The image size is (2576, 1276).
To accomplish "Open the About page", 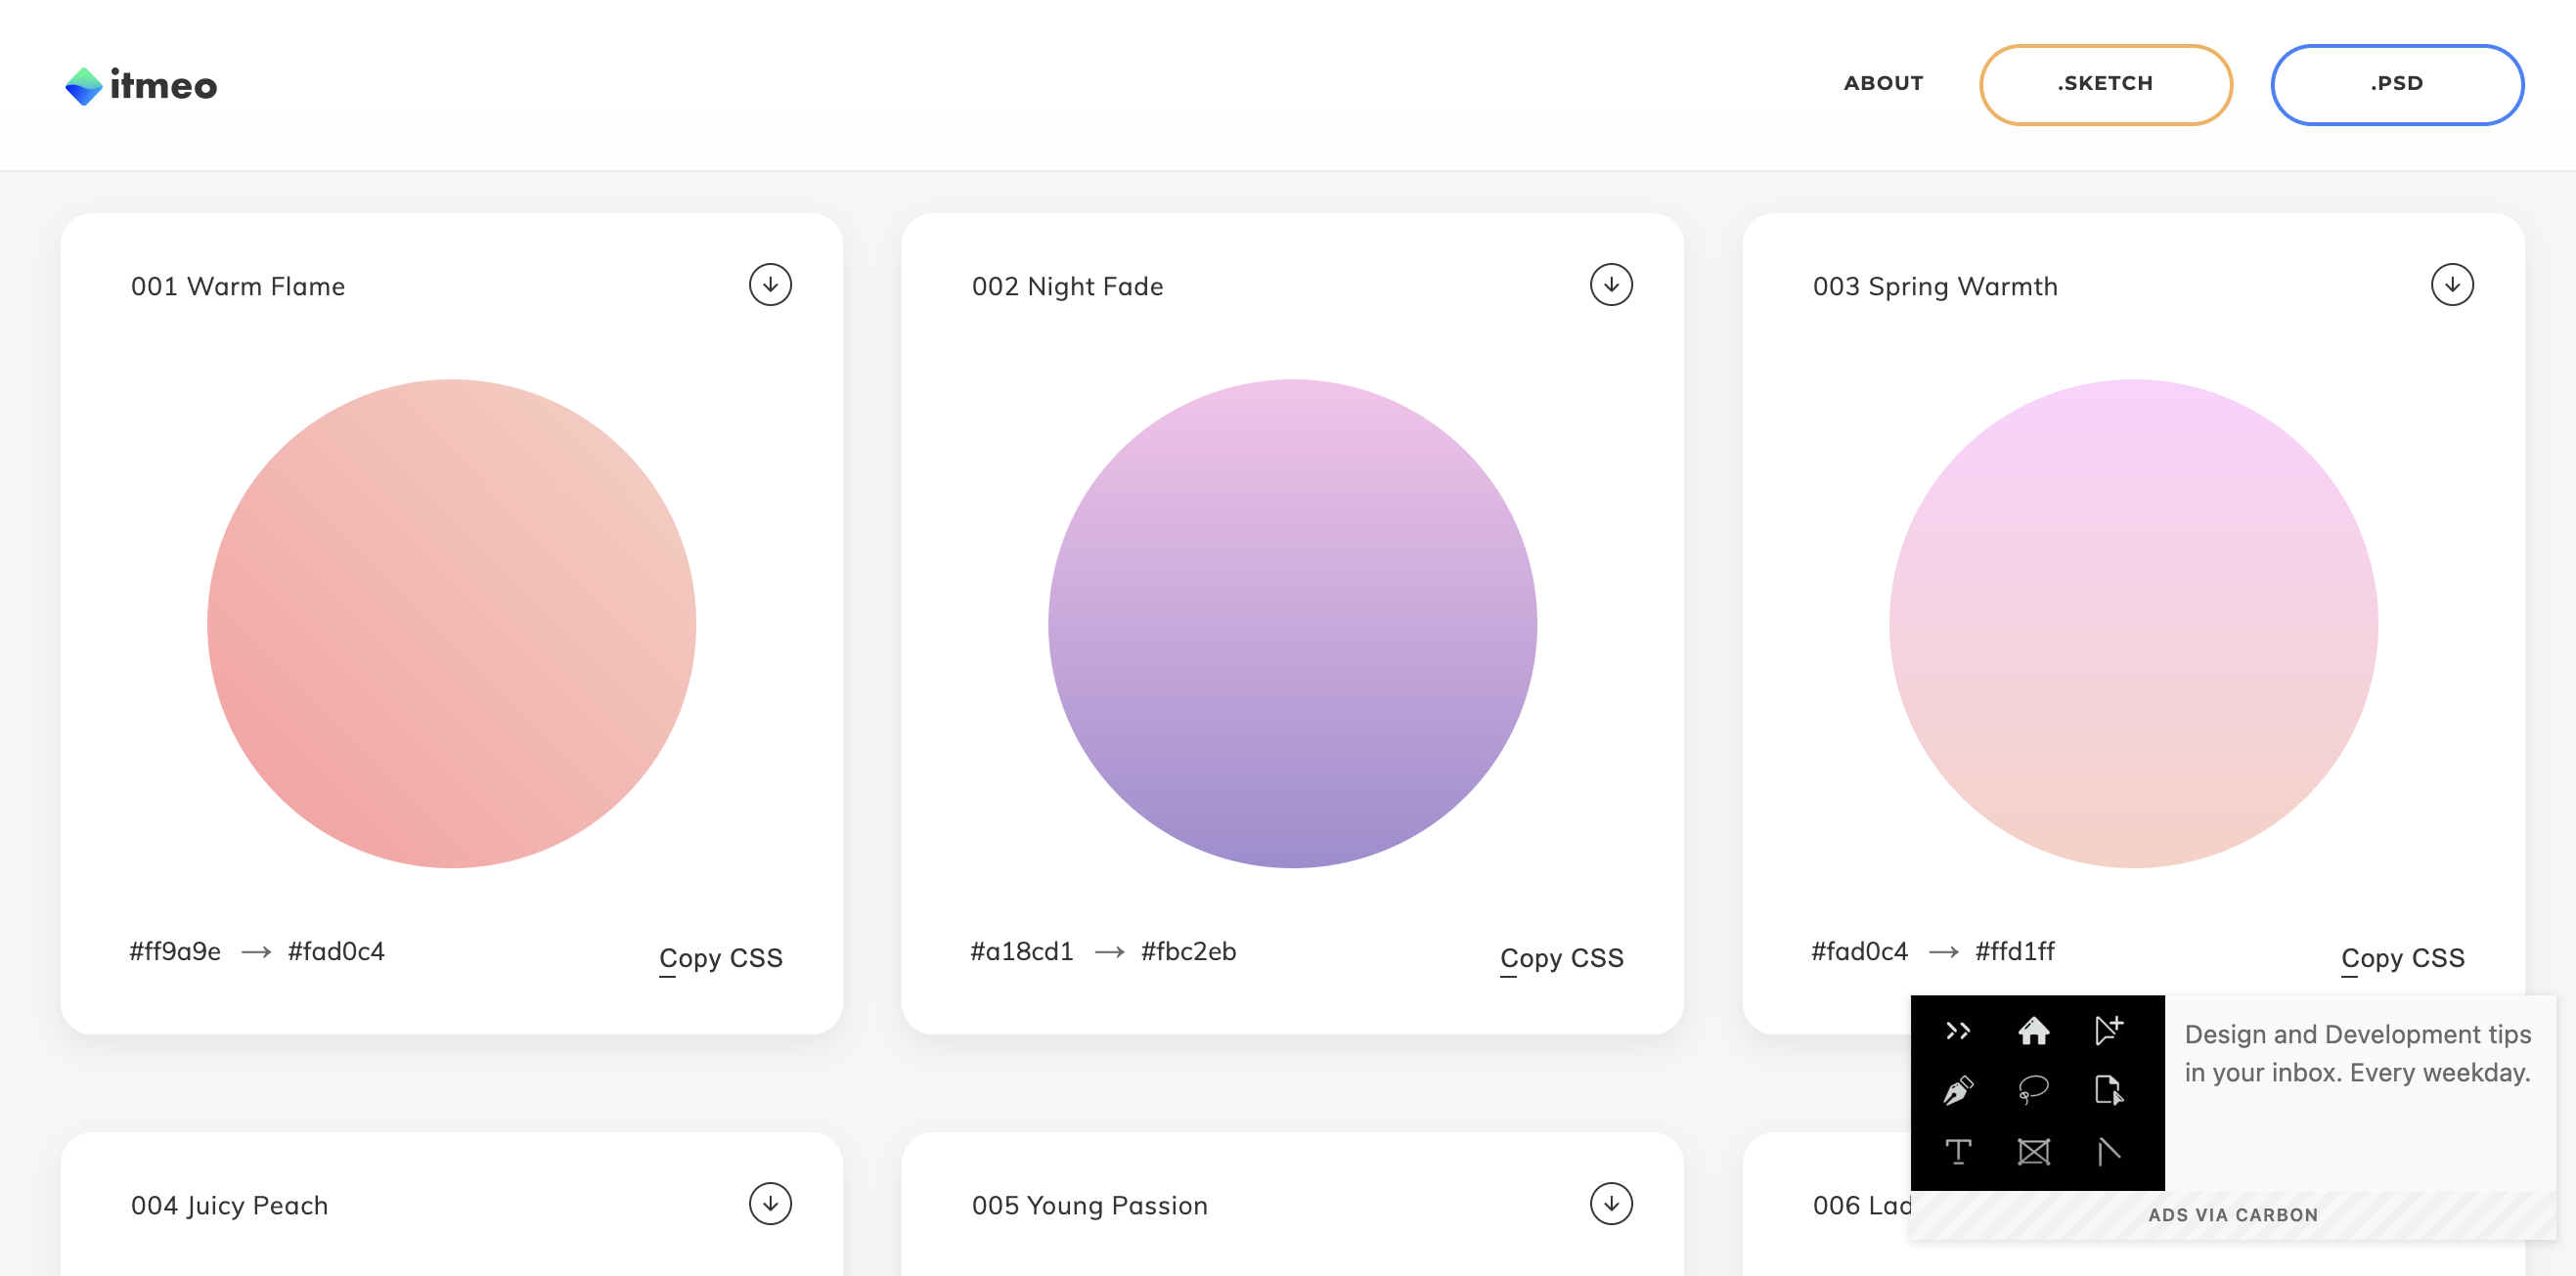I will tap(1883, 83).
